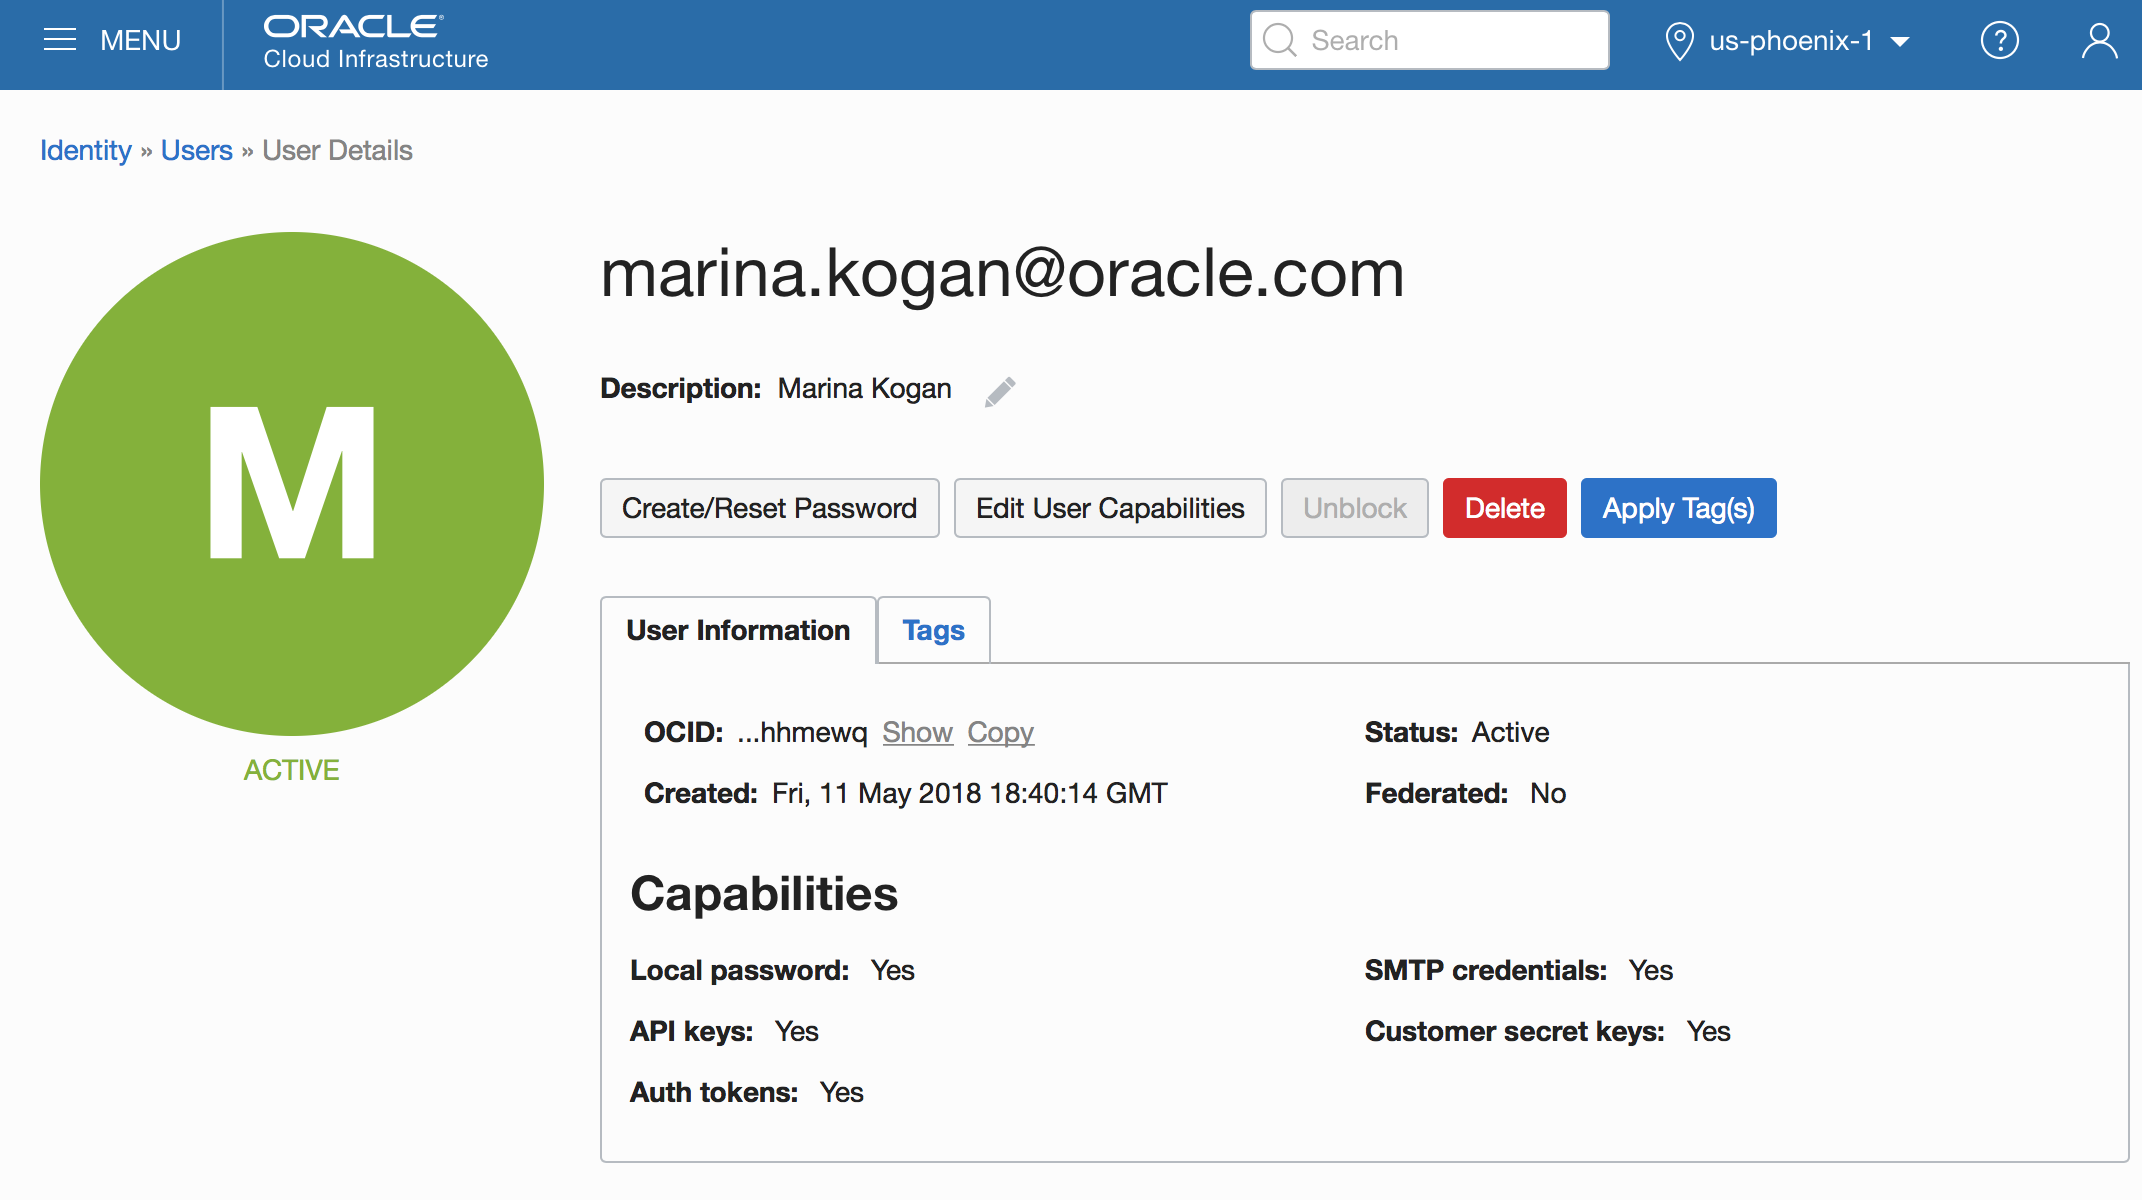Copy the OCID value
The width and height of the screenshot is (2142, 1200).
click(1000, 733)
